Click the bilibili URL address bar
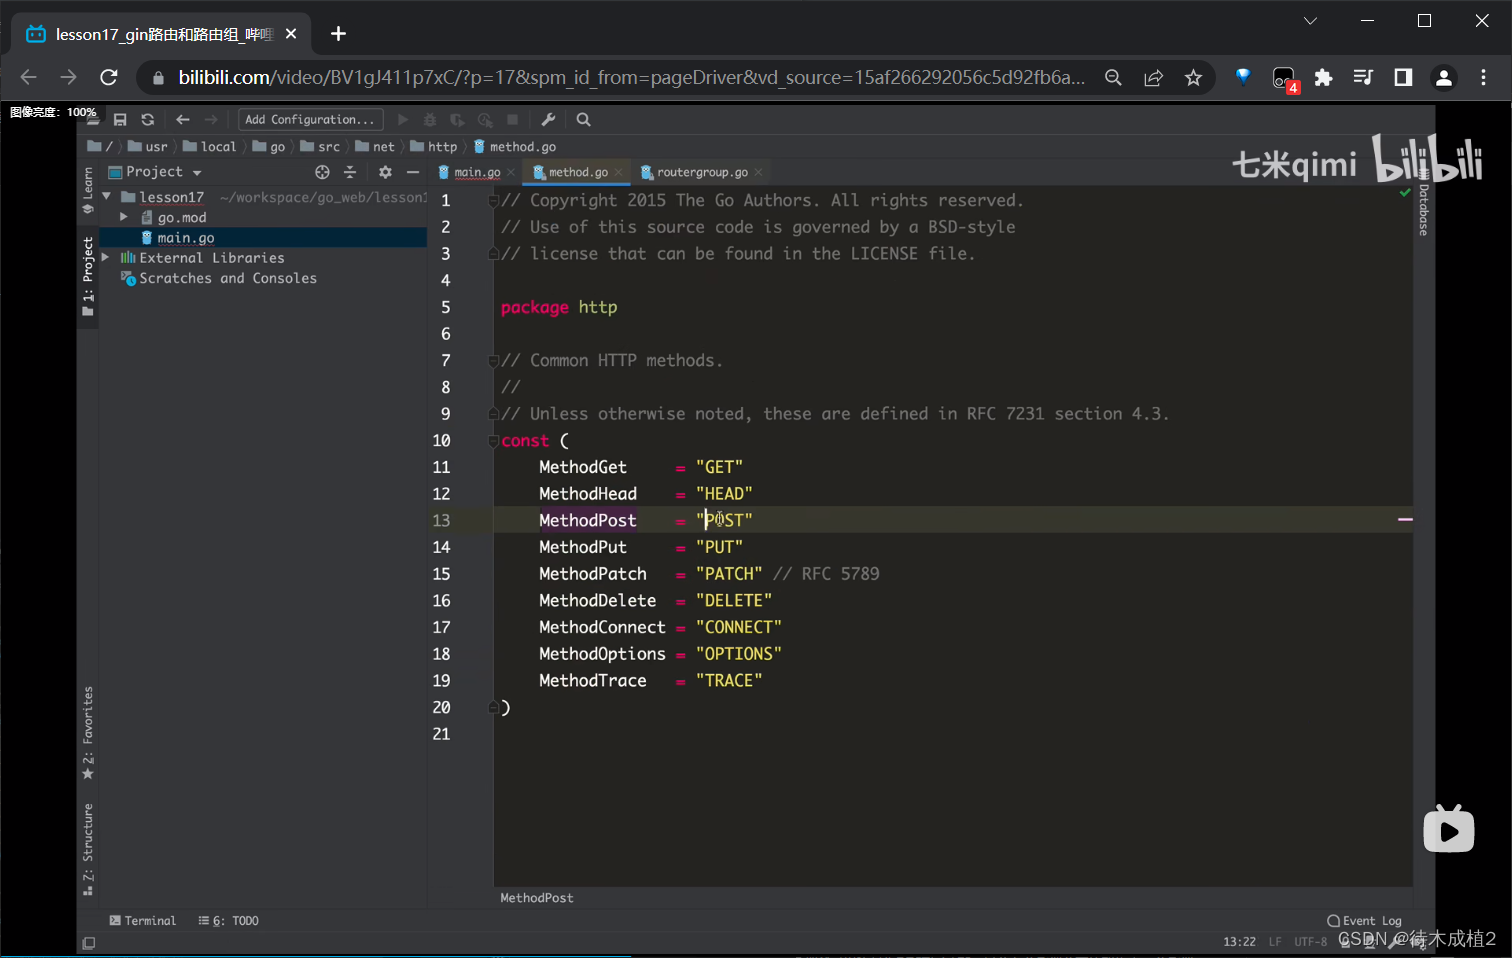Screen dimensions: 1512x958 coord(632,77)
